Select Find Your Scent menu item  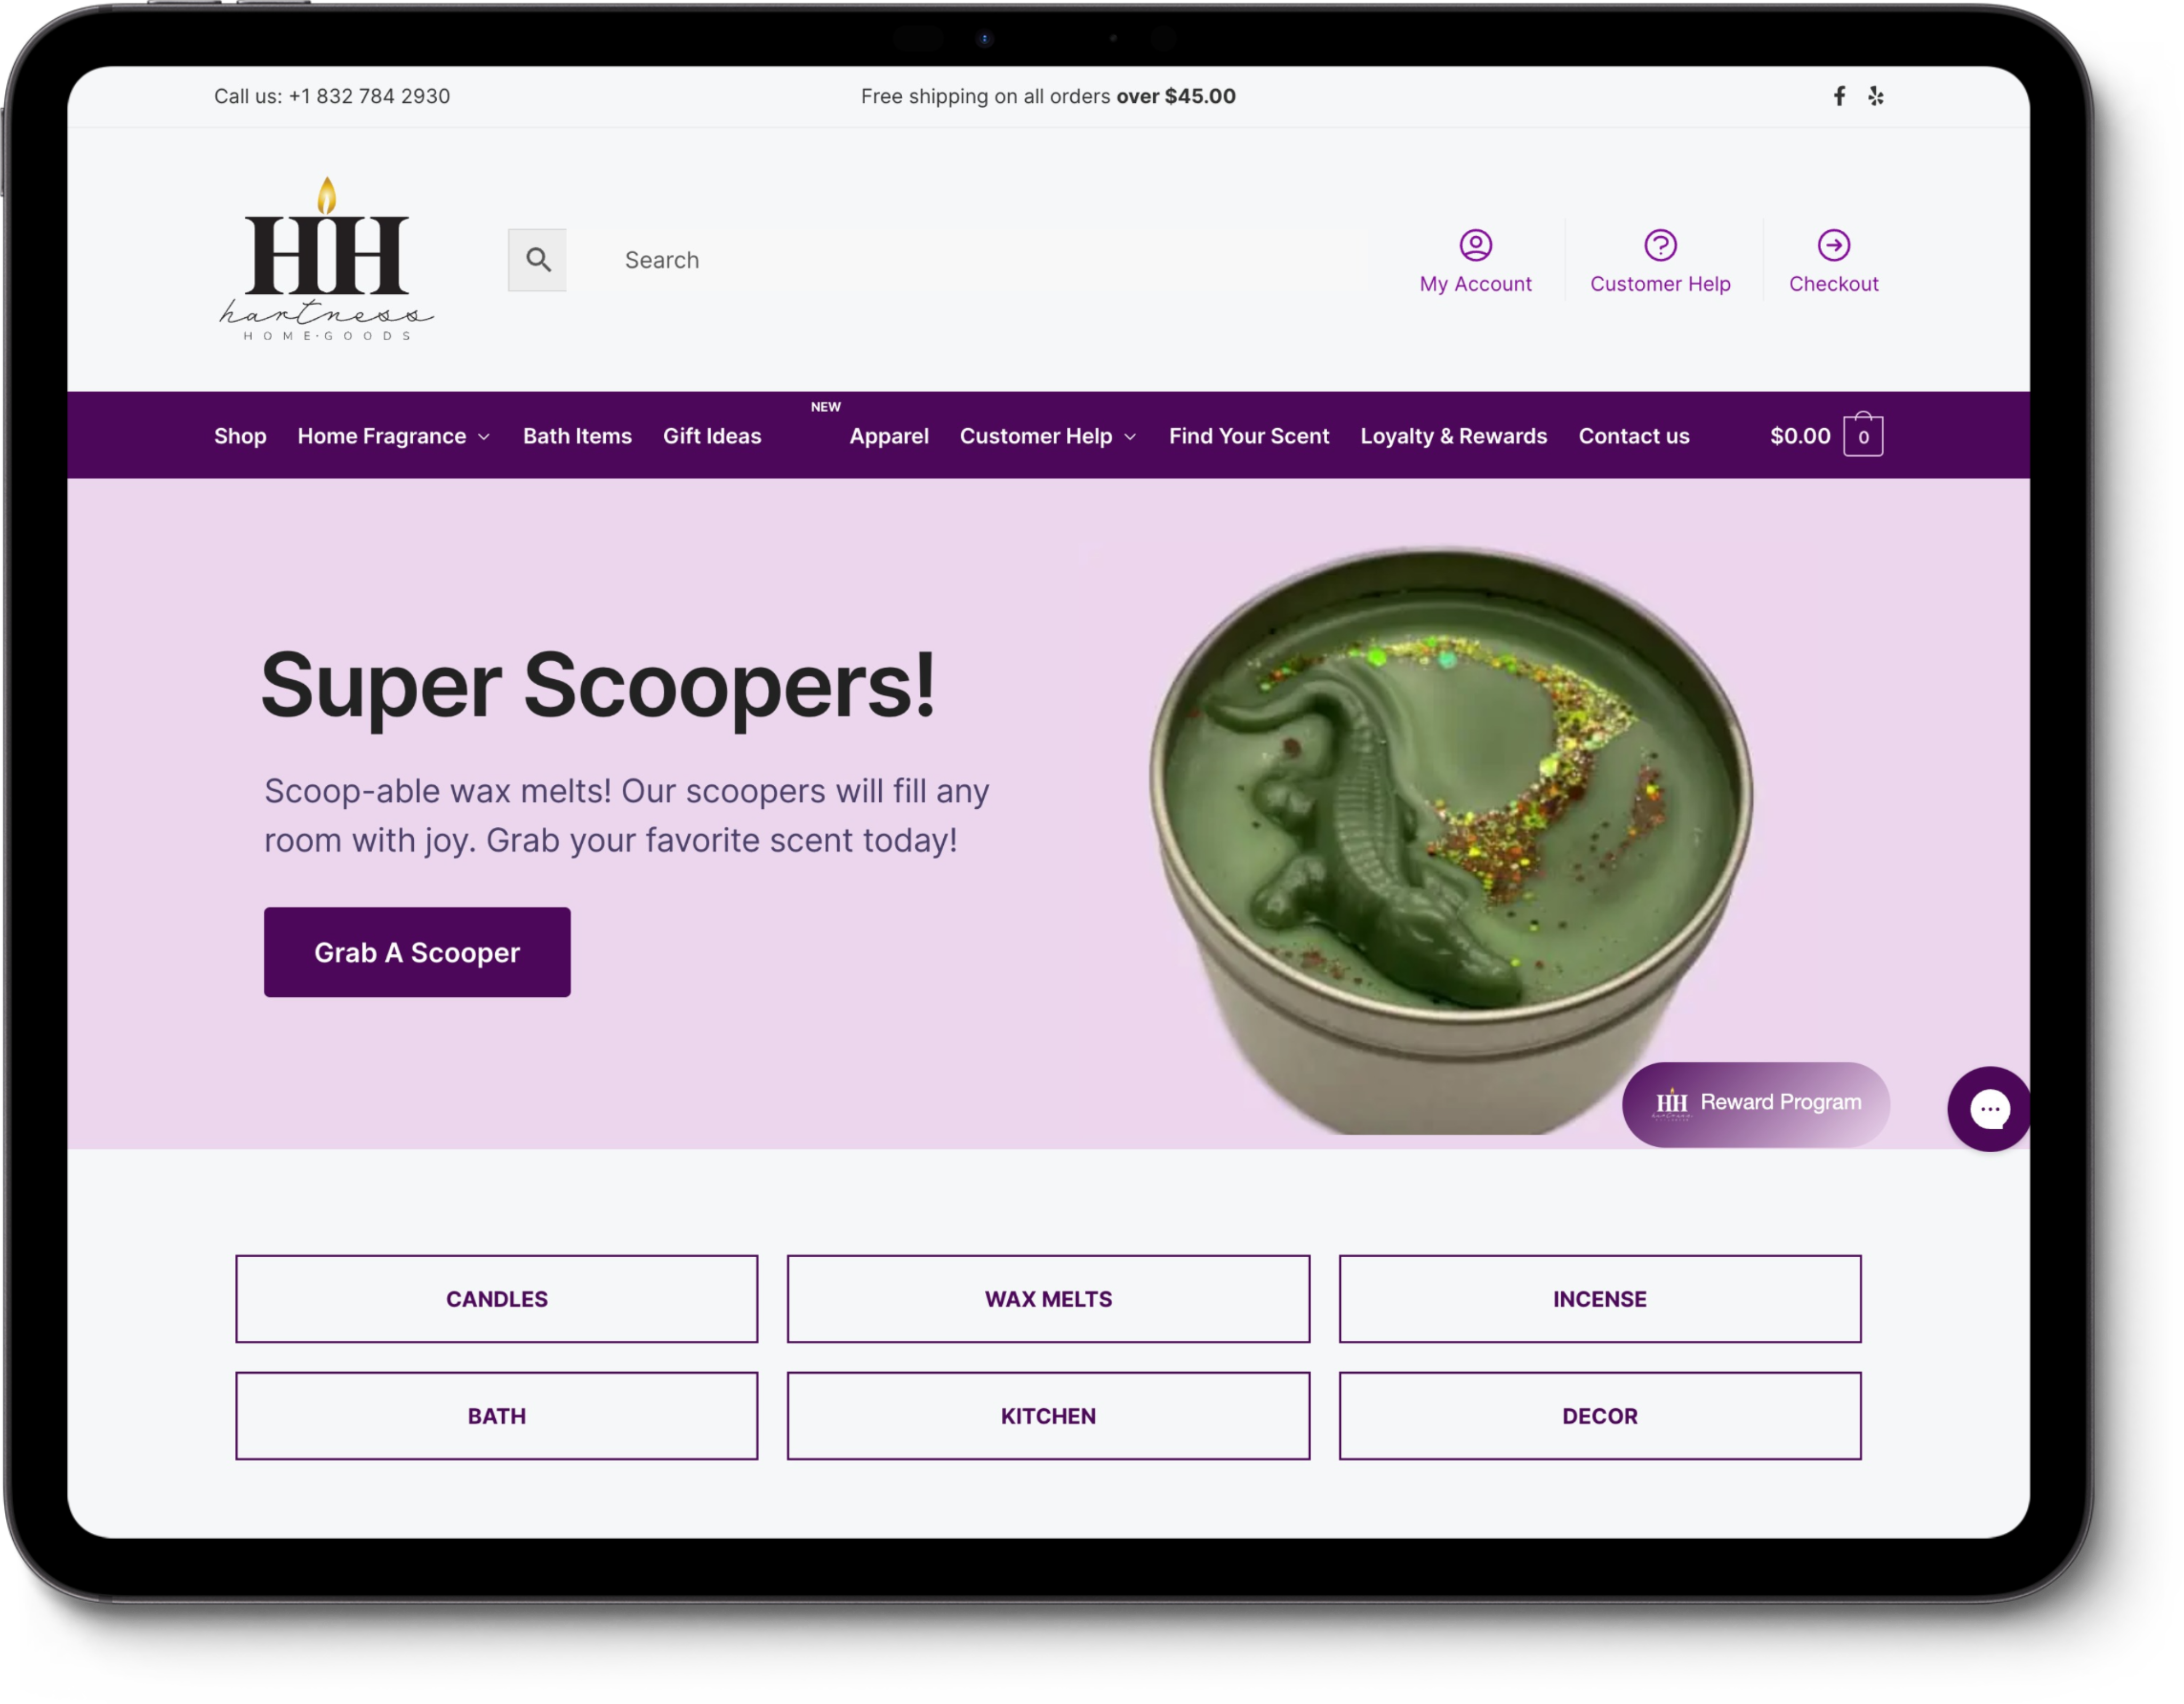pos(1248,436)
